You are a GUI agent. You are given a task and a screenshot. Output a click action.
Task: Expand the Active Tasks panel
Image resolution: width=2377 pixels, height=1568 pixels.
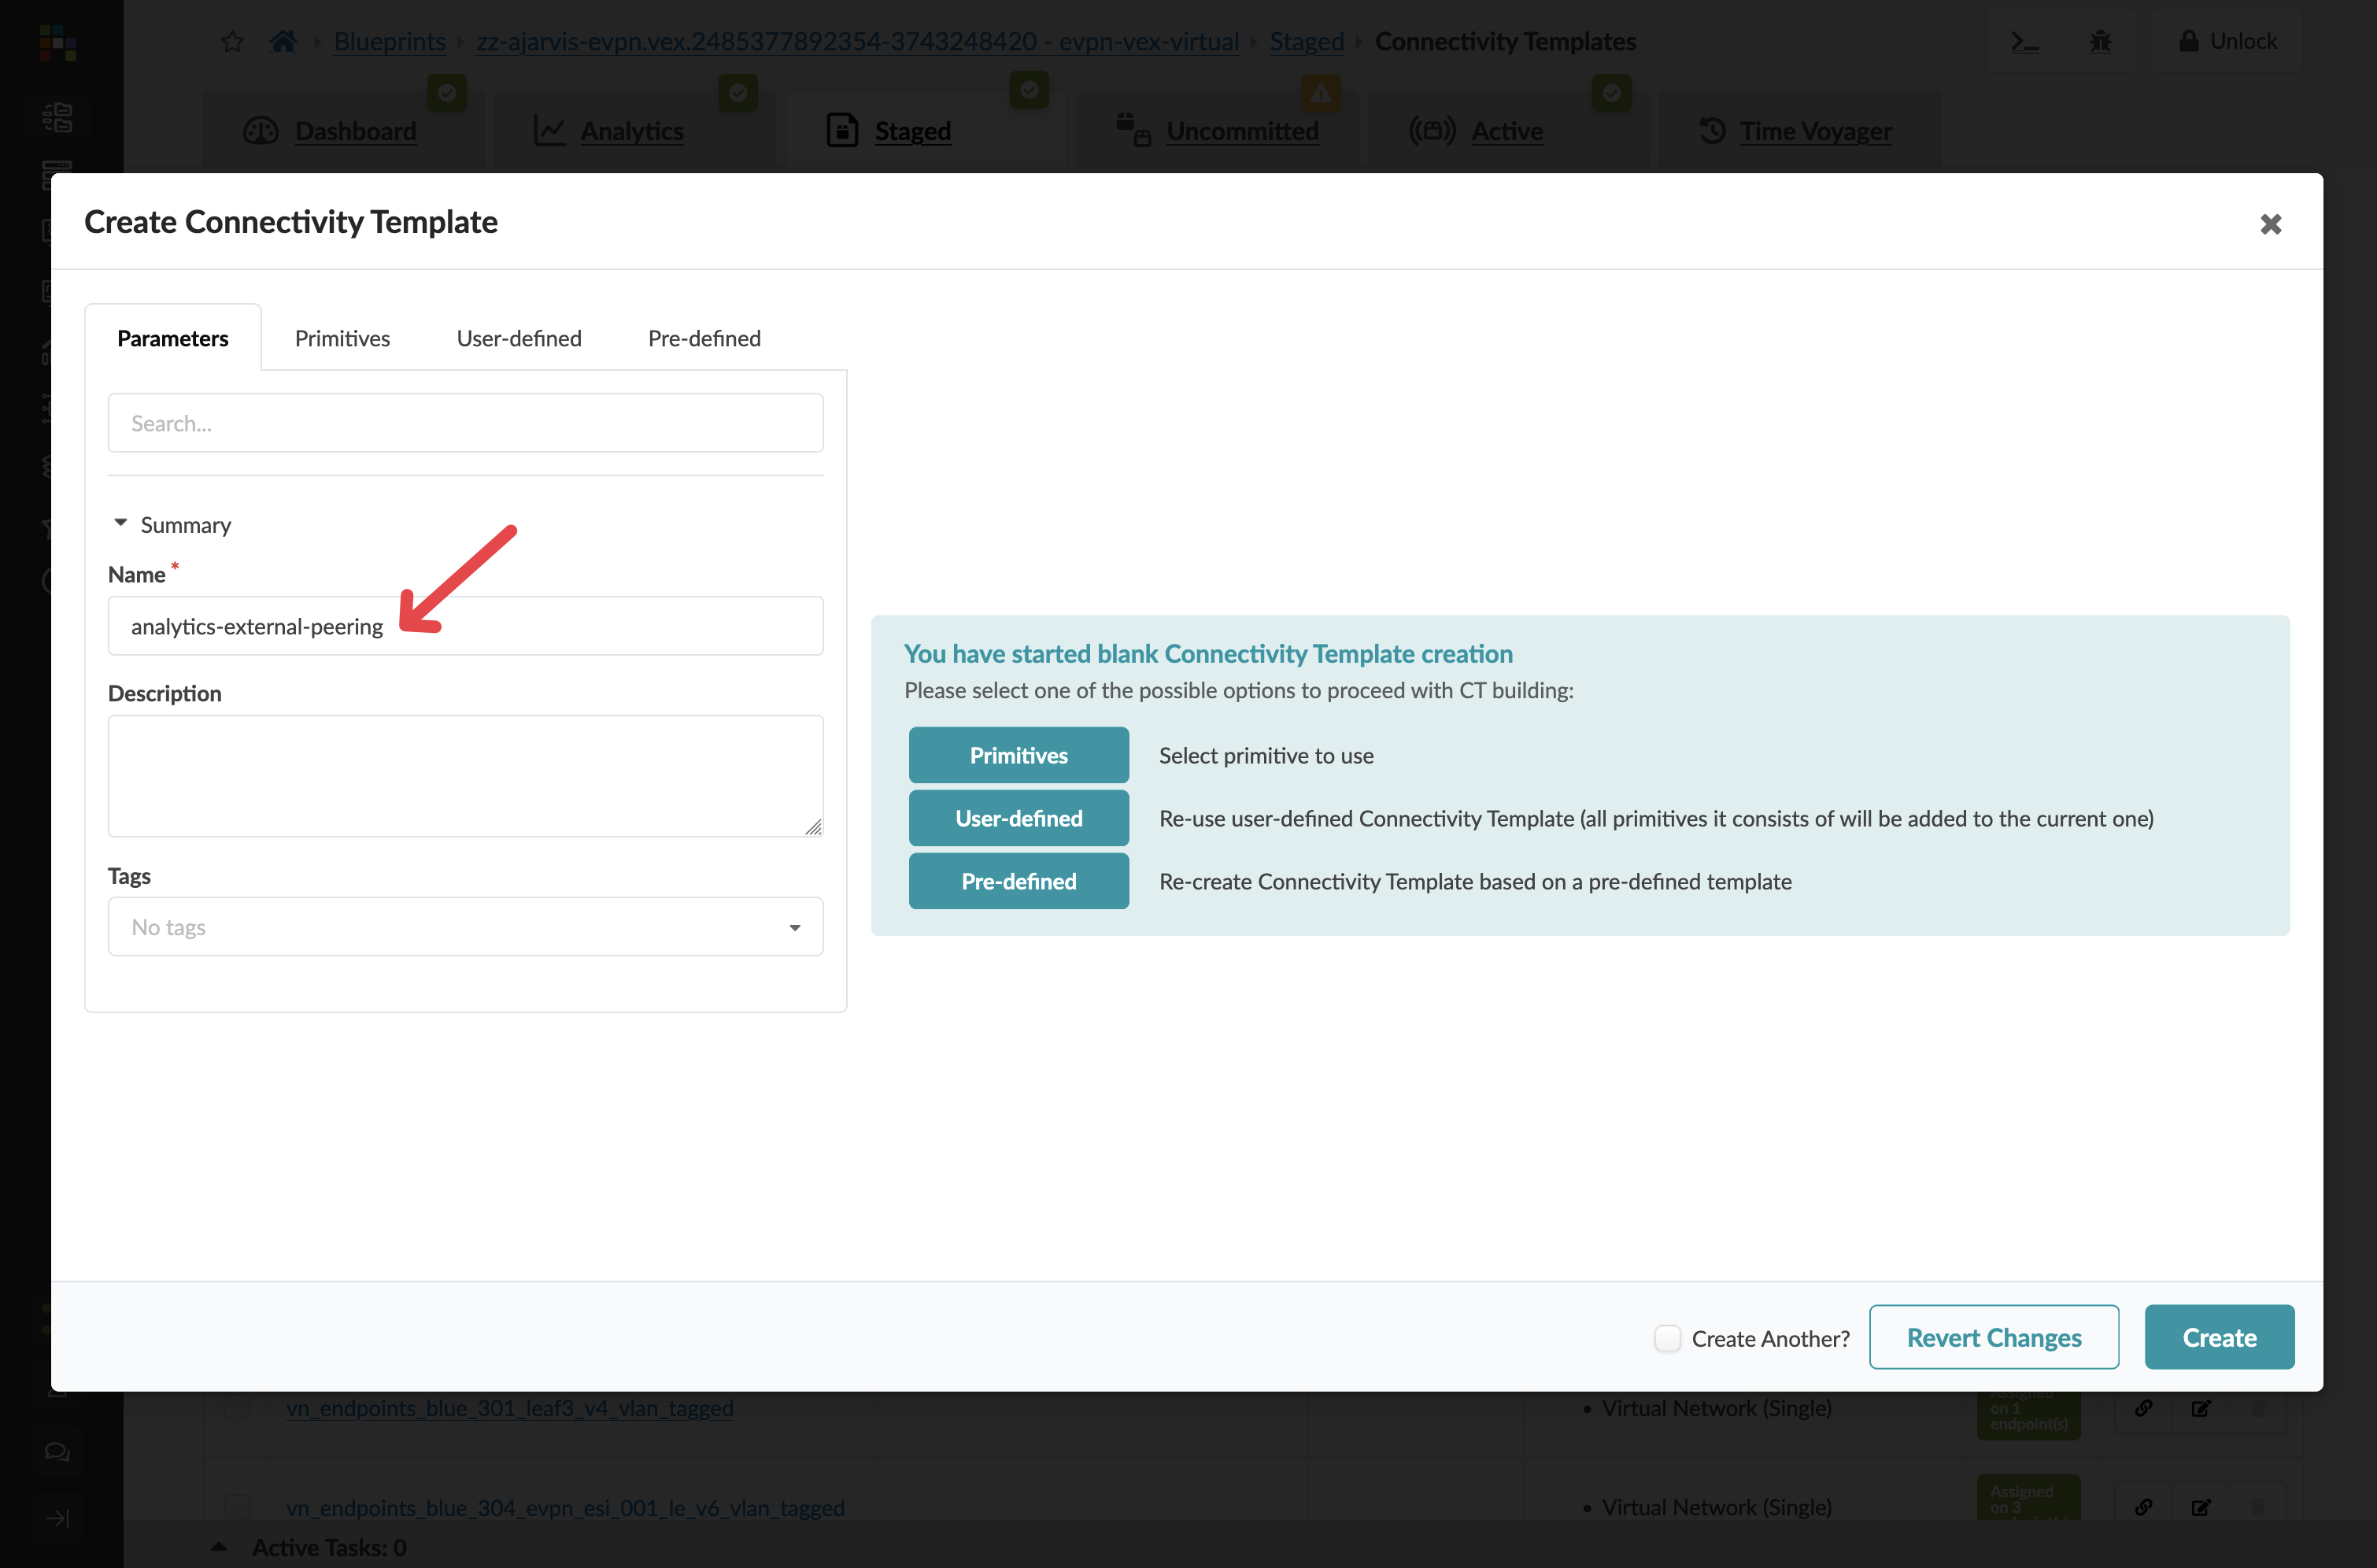[219, 1547]
